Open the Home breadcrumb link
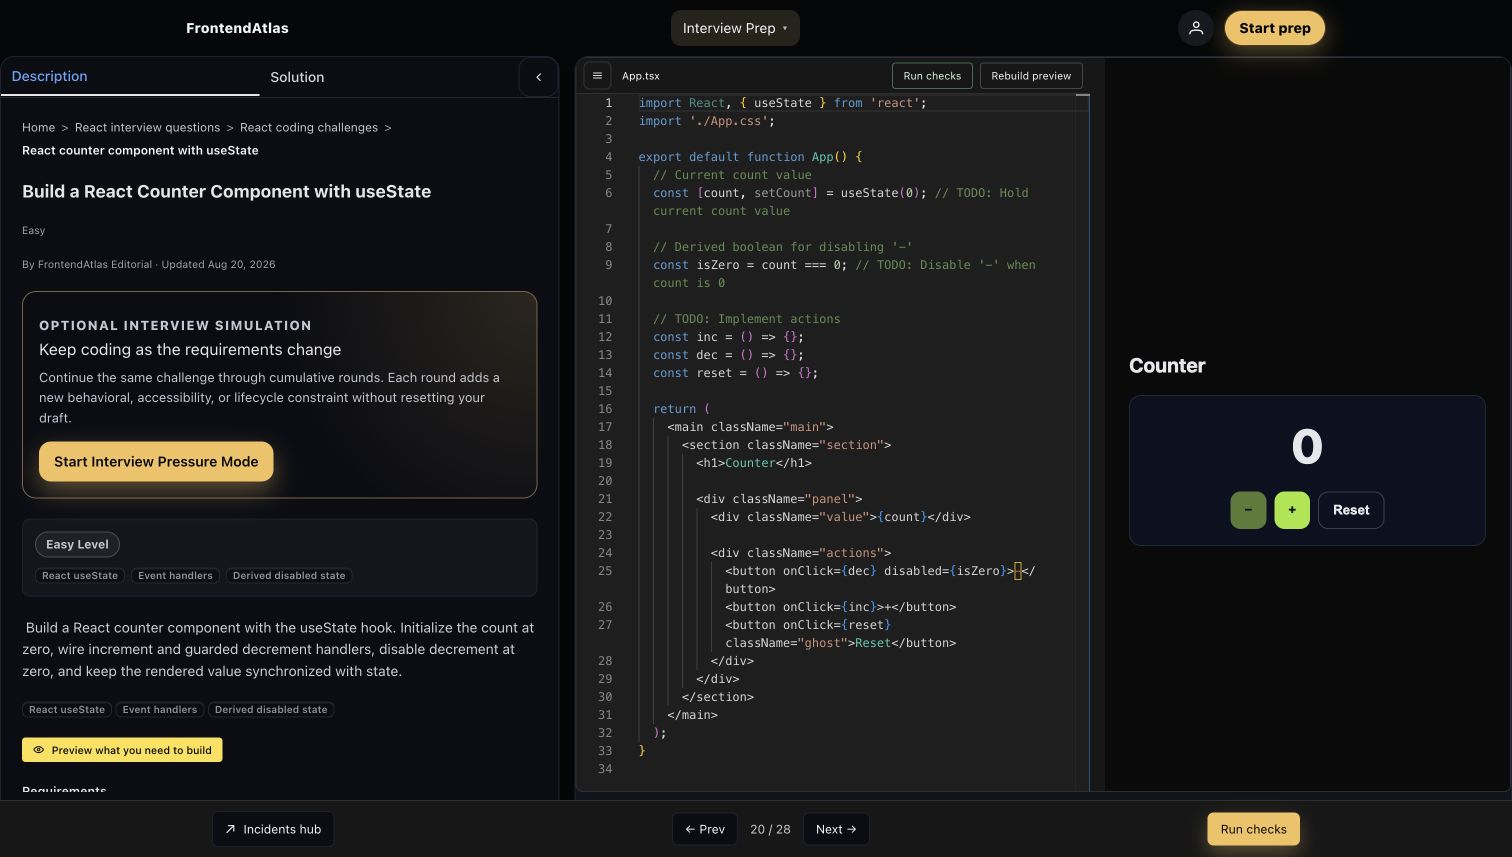 tap(39, 128)
